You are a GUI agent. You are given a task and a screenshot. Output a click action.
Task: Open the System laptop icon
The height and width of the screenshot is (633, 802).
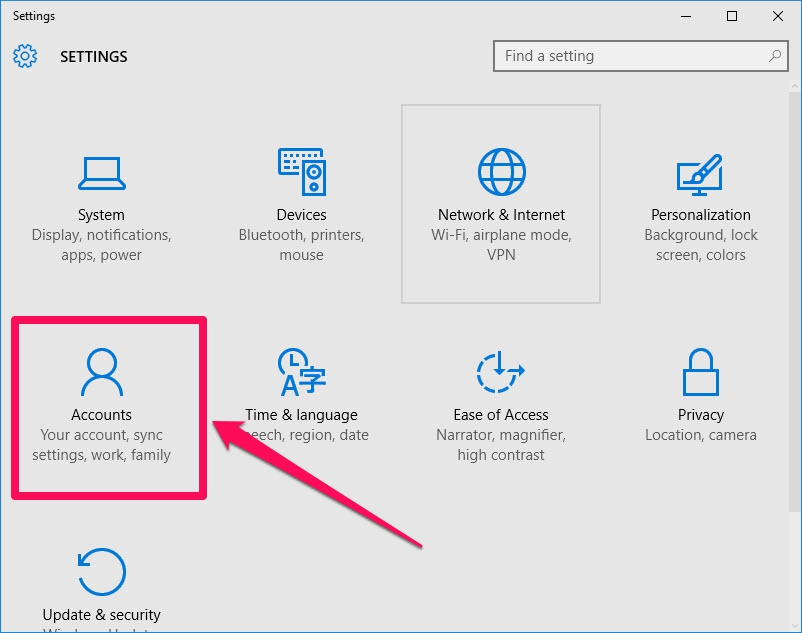(102, 173)
